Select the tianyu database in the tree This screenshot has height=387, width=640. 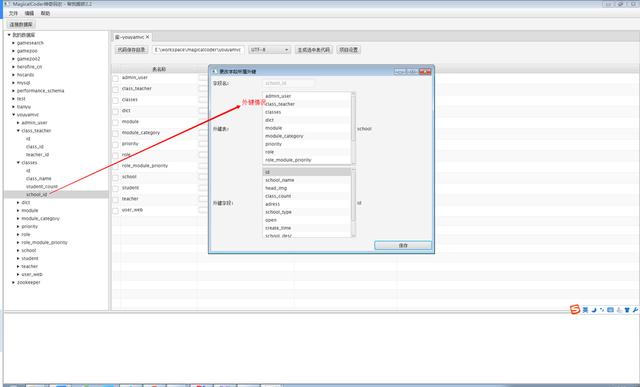point(24,107)
